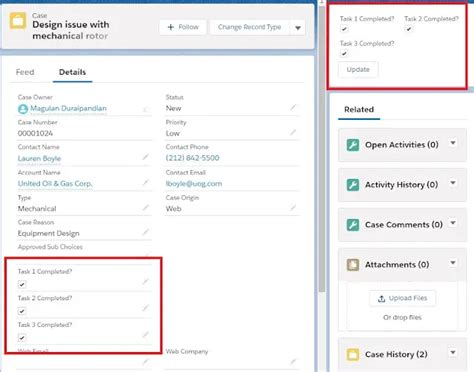The image size is (474, 372).
Task: Click the Equipment Design case reason value
Action: [x=49, y=233]
